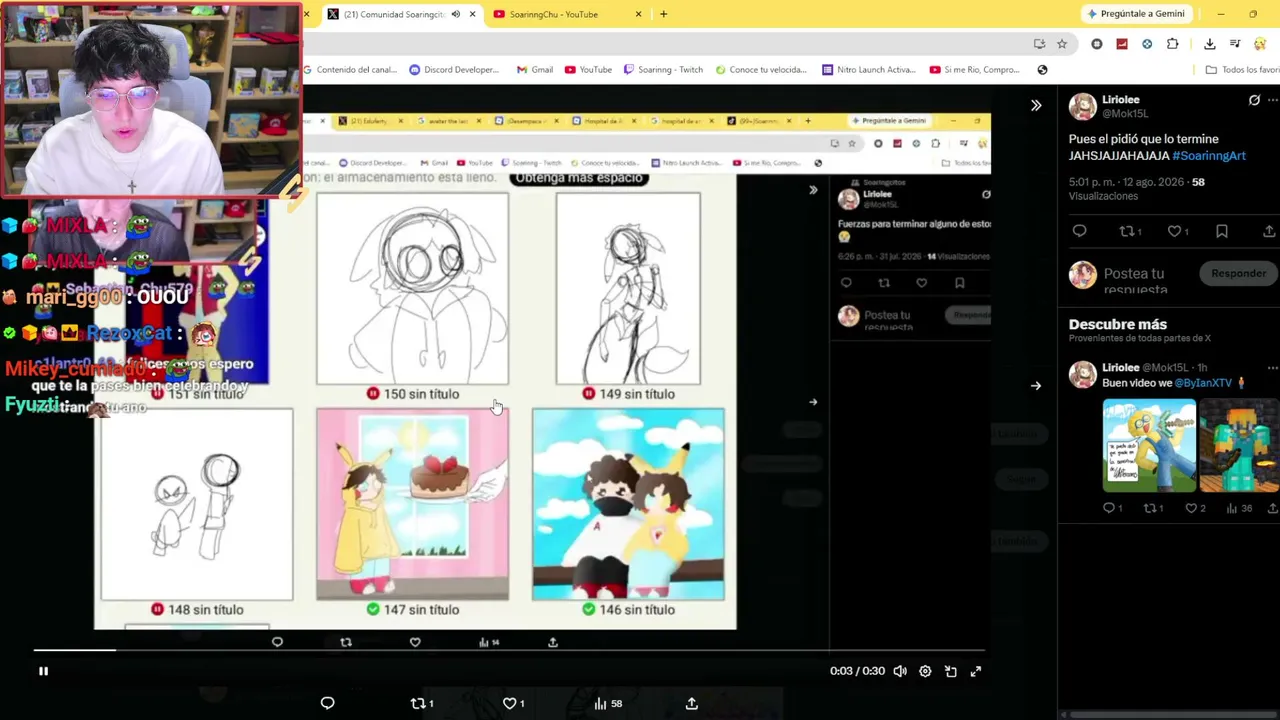This screenshot has height=720, width=1280.
Task: Seek along the video progress bar
Action: [x=509, y=650]
